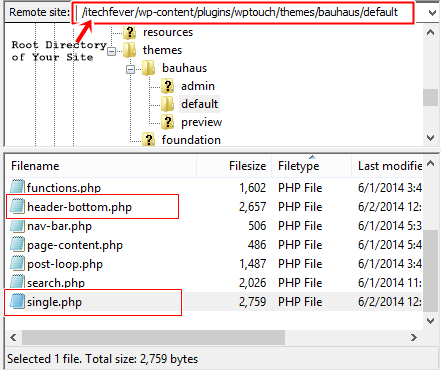Click the selected file status bar text
Viewport: 441px width, 370px height.
tap(102, 359)
